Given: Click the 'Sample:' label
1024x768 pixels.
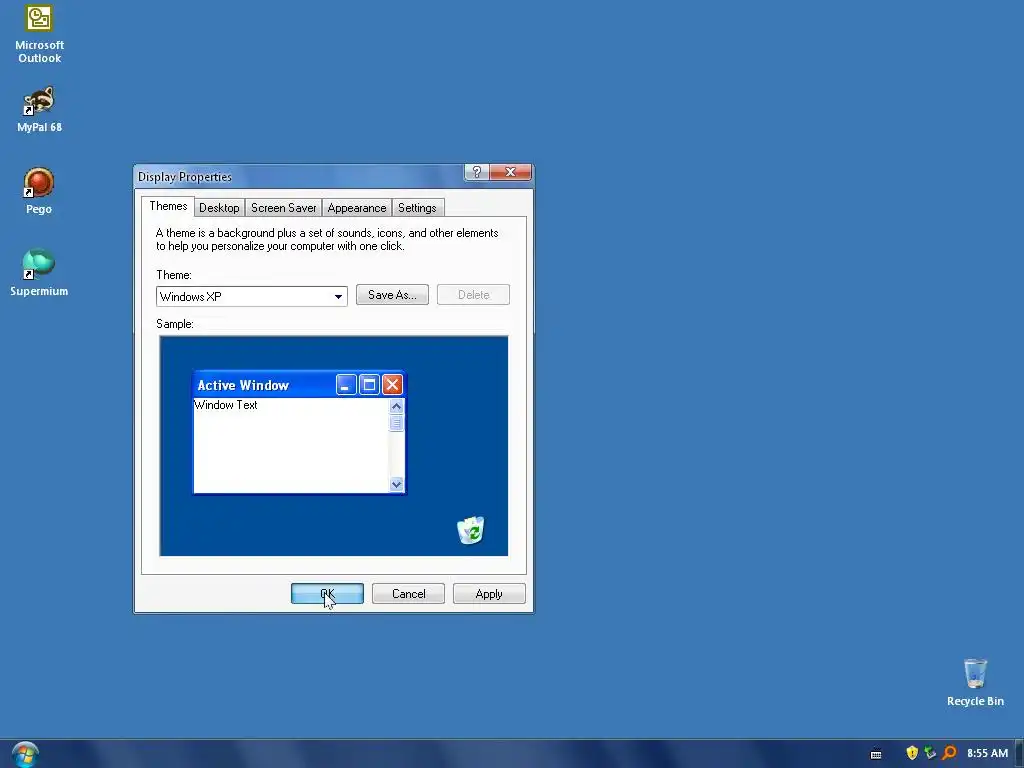Looking at the screenshot, I should tap(175, 324).
